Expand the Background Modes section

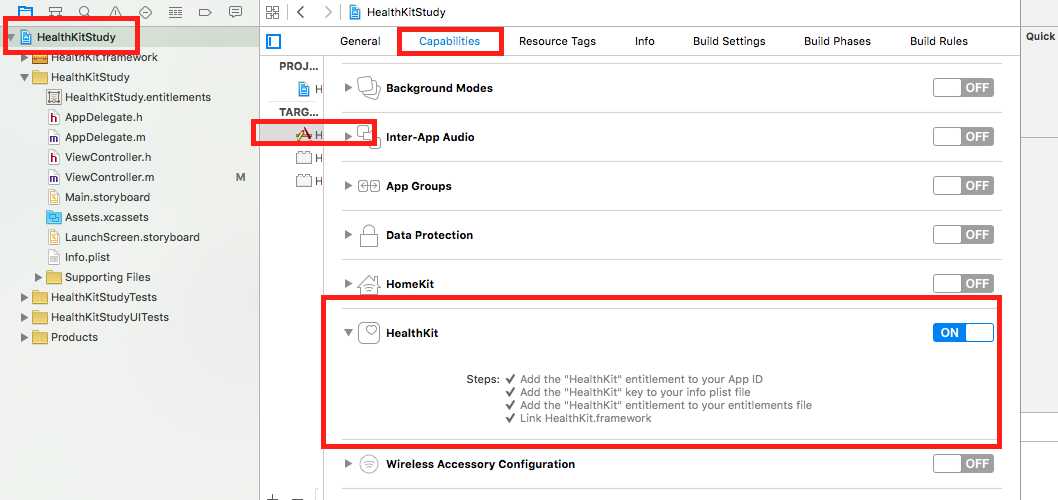[x=348, y=88]
